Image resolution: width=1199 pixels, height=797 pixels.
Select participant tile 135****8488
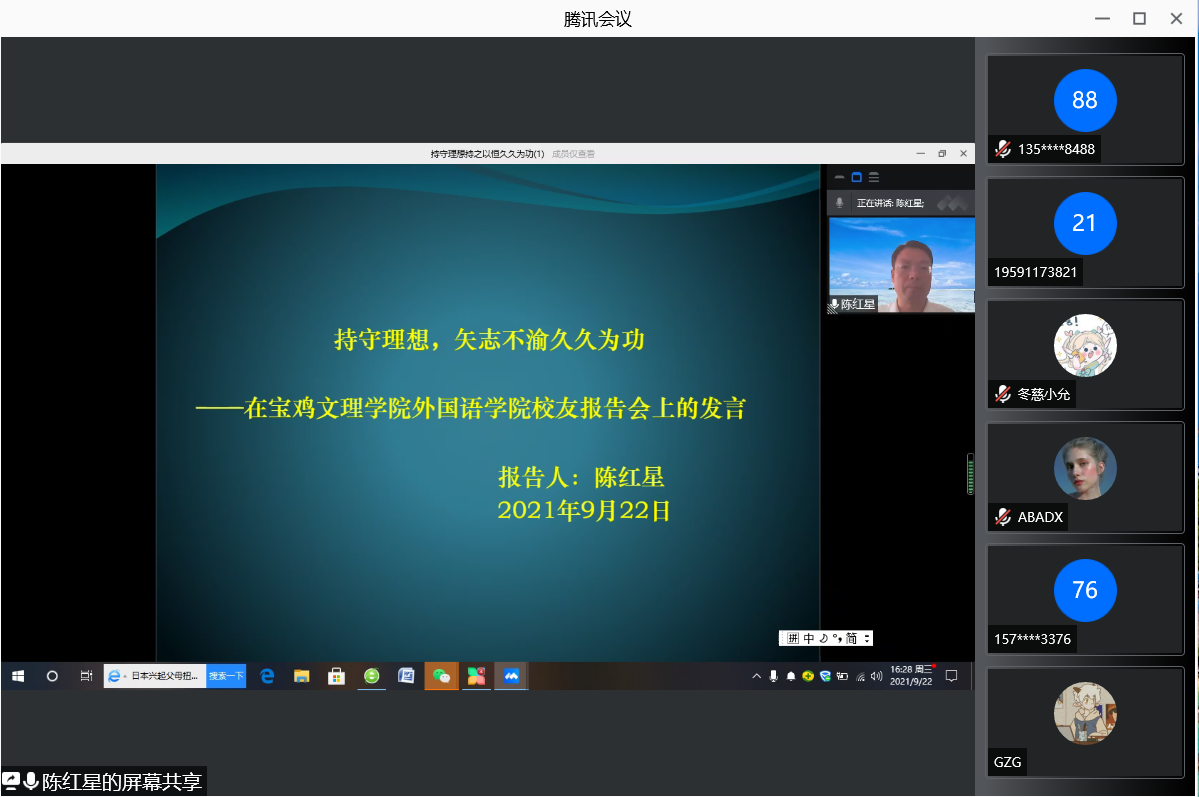1085,109
